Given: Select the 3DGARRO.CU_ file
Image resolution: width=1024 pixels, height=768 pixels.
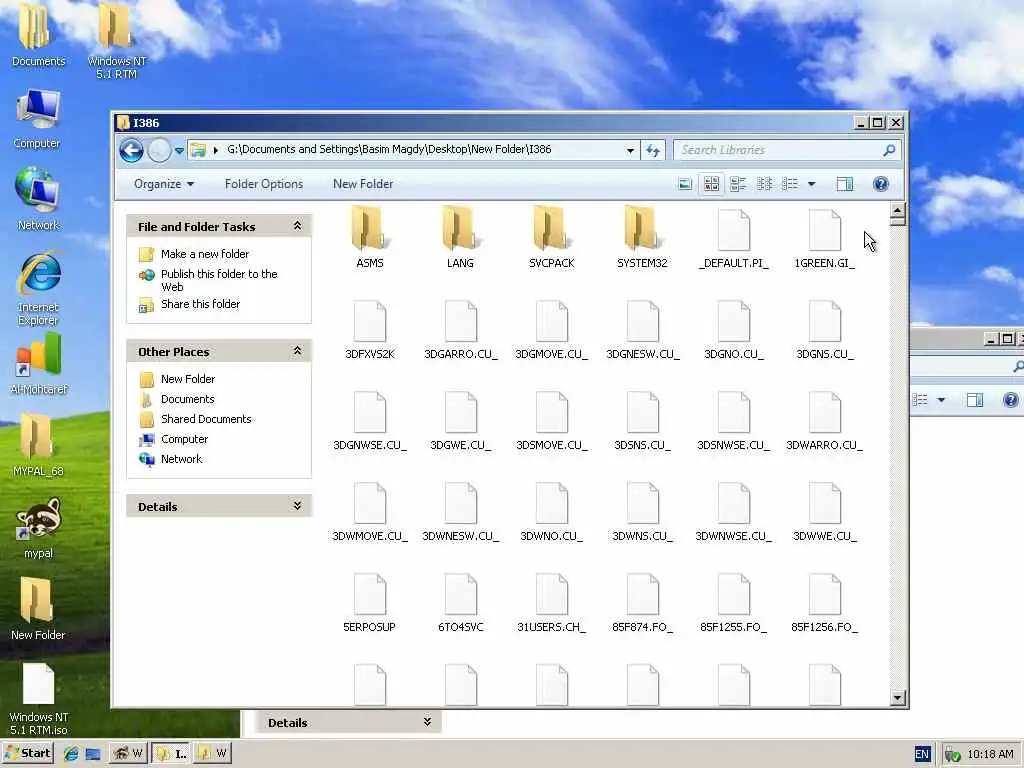Looking at the screenshot, I should pos(460,330).
